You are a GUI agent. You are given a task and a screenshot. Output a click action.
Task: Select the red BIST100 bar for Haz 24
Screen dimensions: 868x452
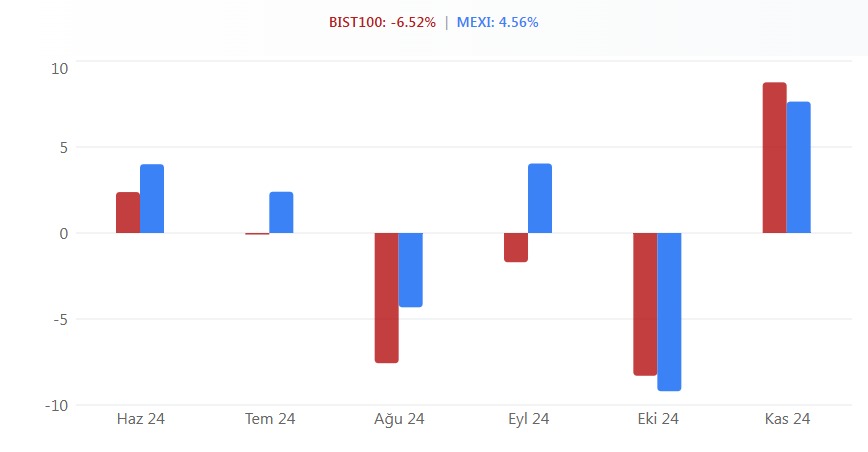128,212
